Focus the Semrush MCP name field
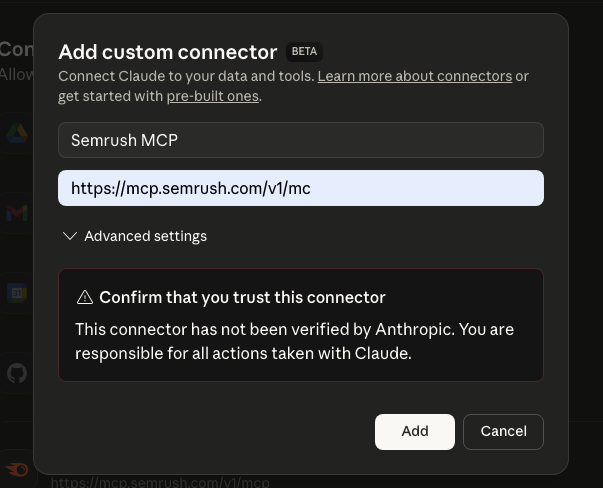 coord(300,140)
